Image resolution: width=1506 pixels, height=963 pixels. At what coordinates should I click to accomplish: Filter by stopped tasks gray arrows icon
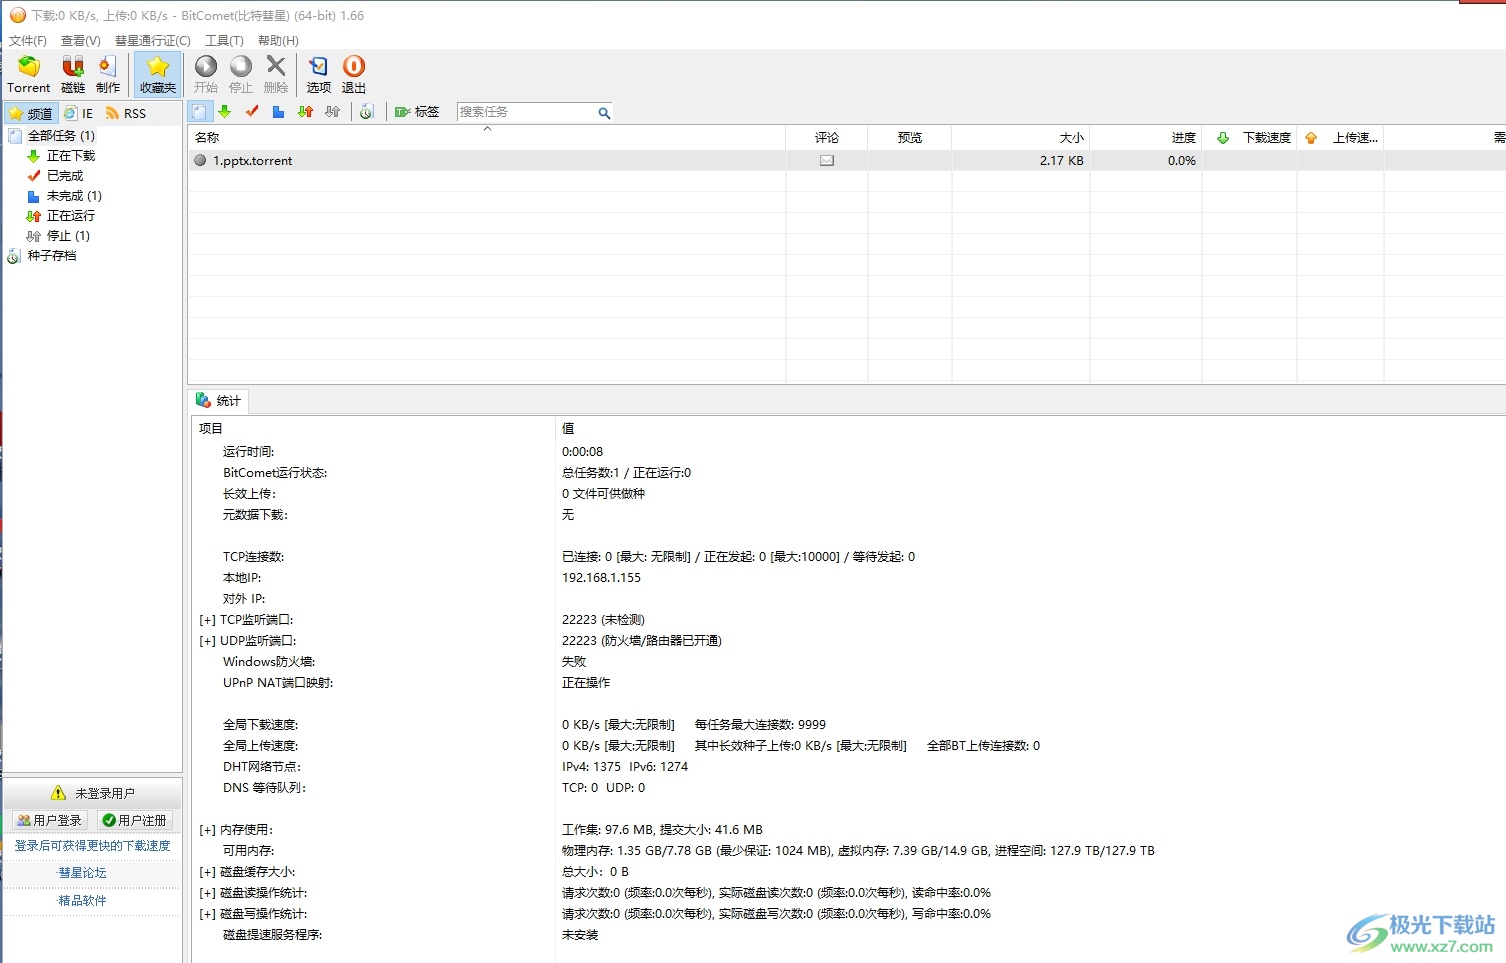click(x=333, y=112)
